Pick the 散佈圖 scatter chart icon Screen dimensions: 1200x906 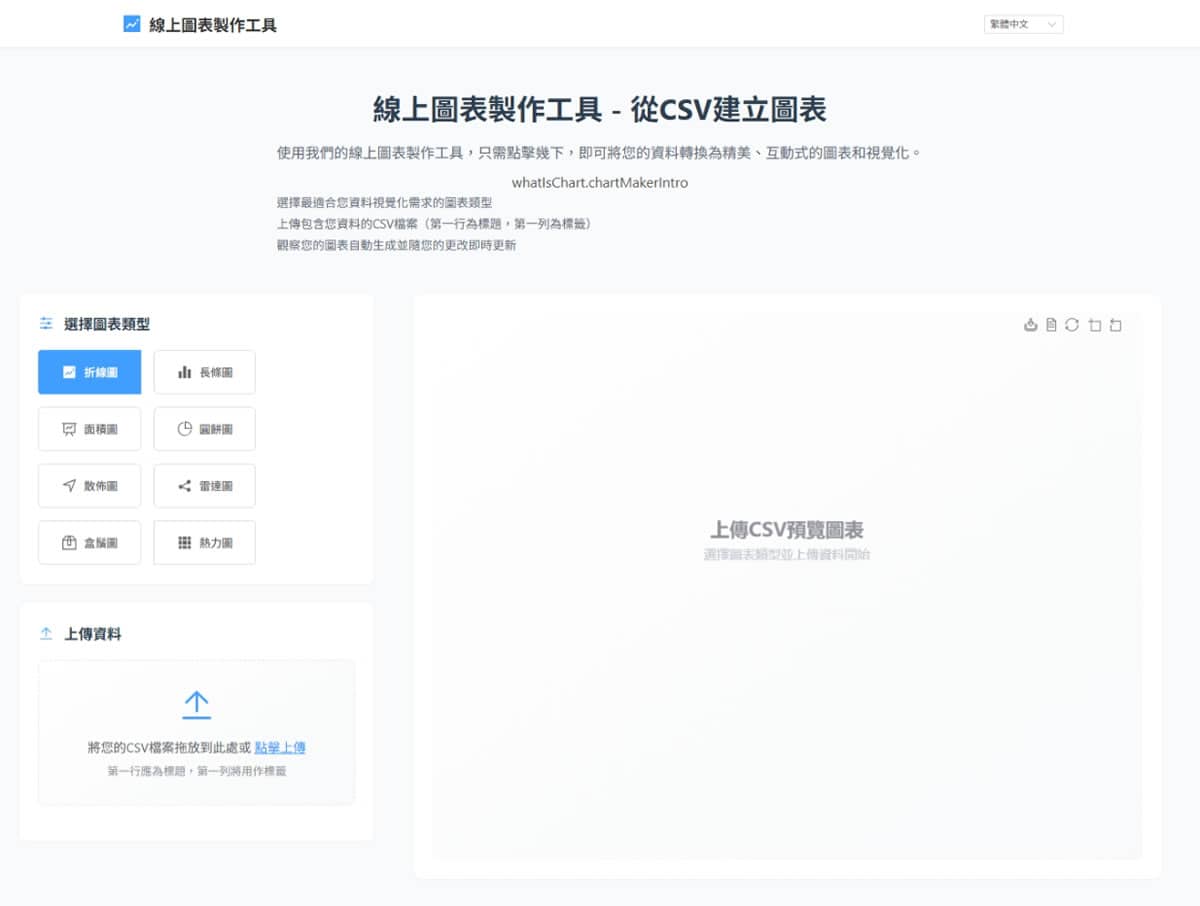coord(89,485)
